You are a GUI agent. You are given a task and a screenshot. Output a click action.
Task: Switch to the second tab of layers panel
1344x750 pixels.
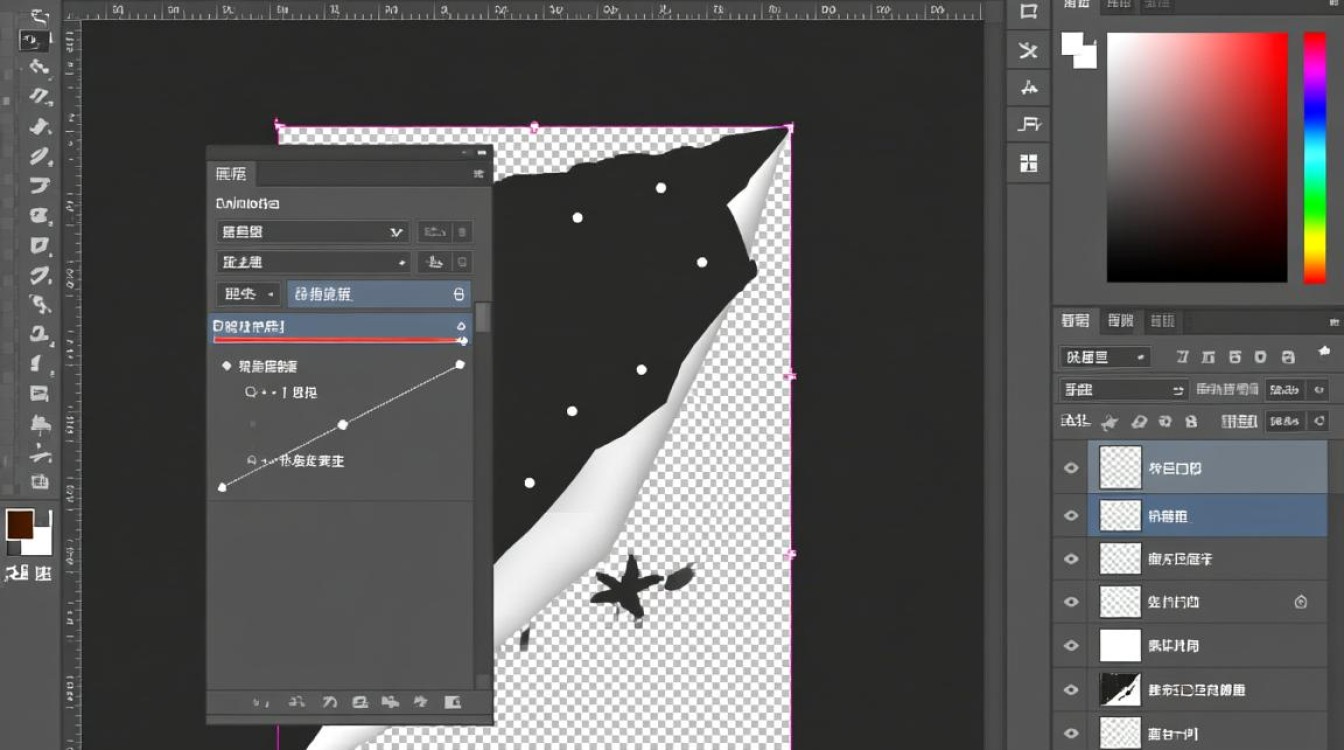pos(1120,321)
